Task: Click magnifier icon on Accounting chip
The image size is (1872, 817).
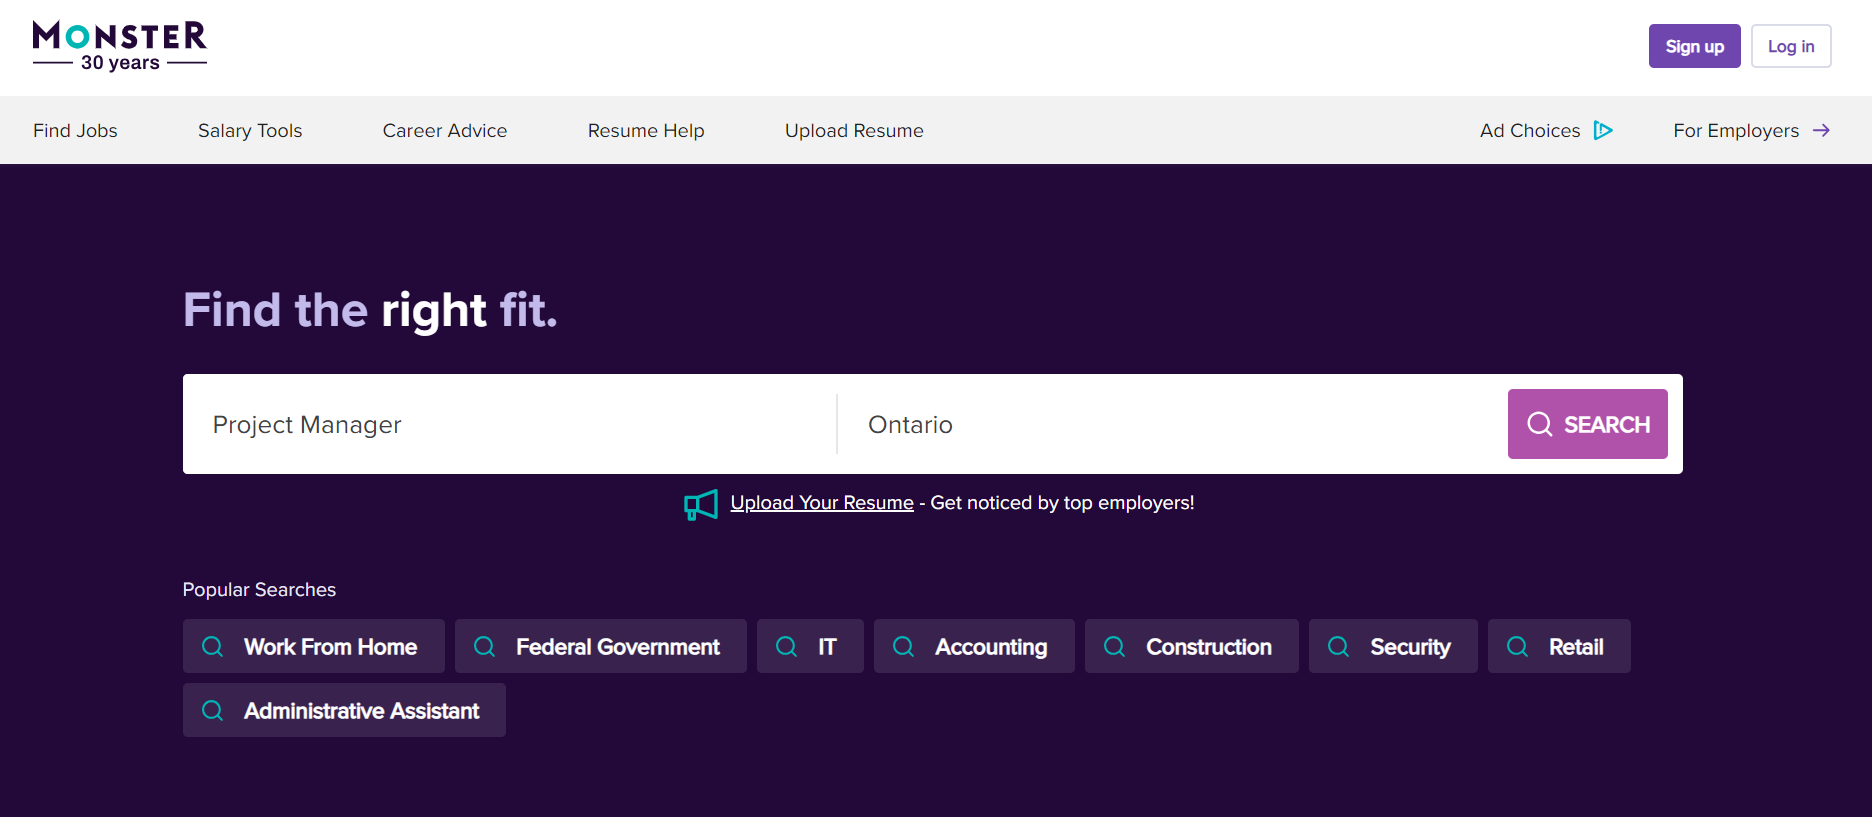Action: [904, 646]
